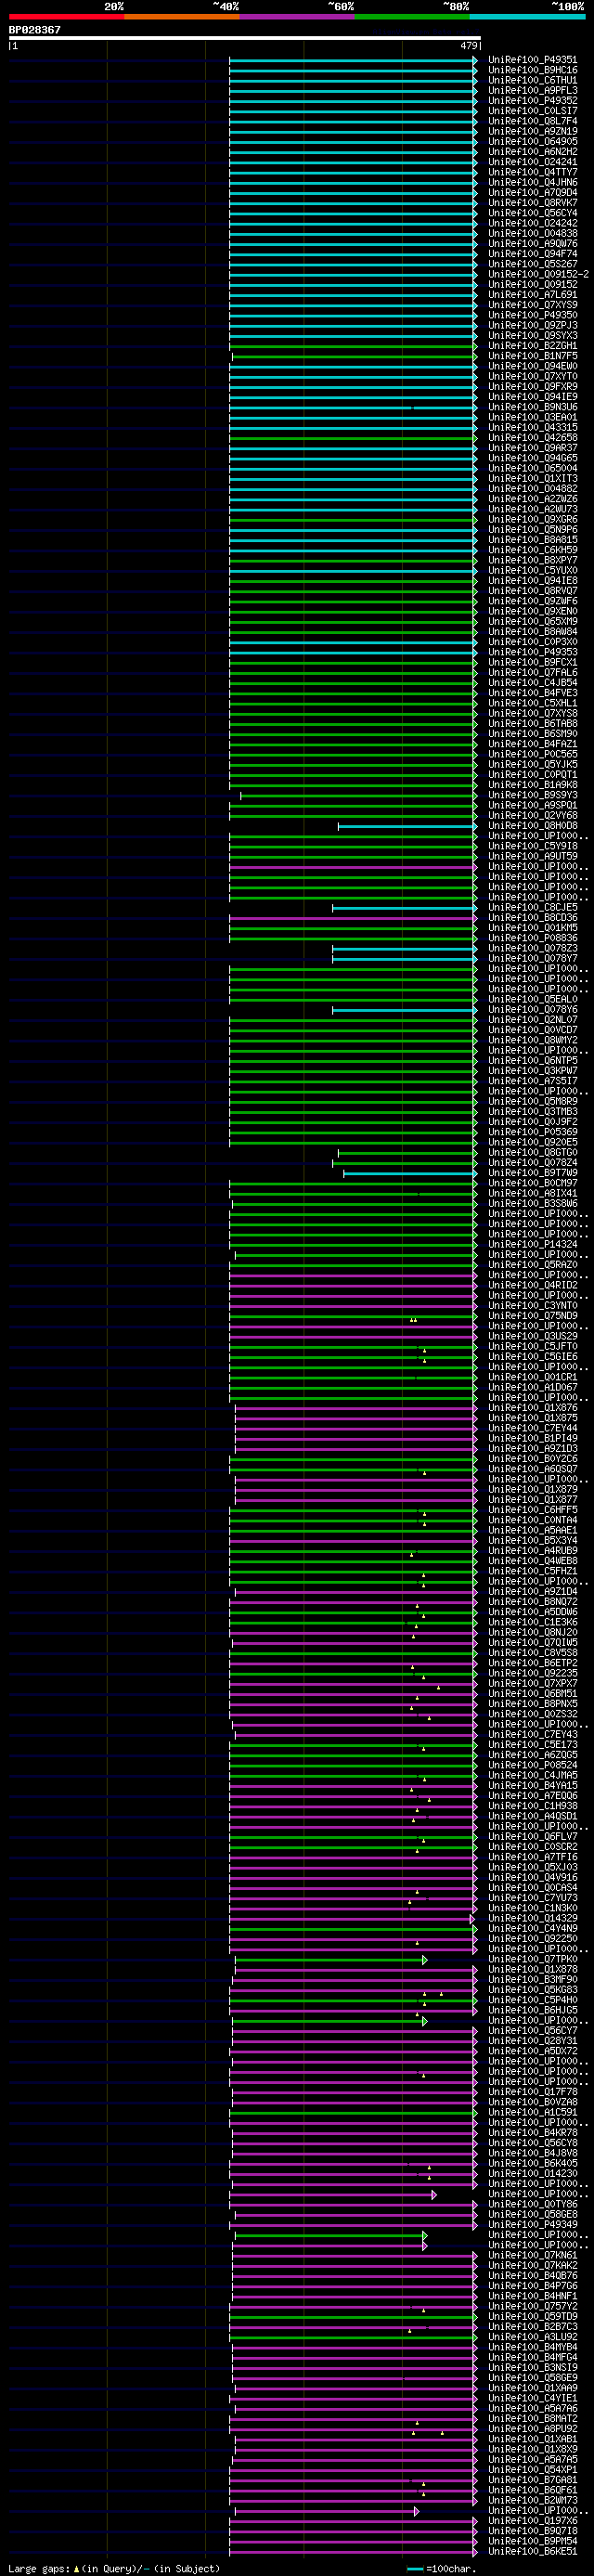Select hit label UniRef100_C5JFT0
Viewport: 594px width, 2576px height.
click(x=533, y=1346)
